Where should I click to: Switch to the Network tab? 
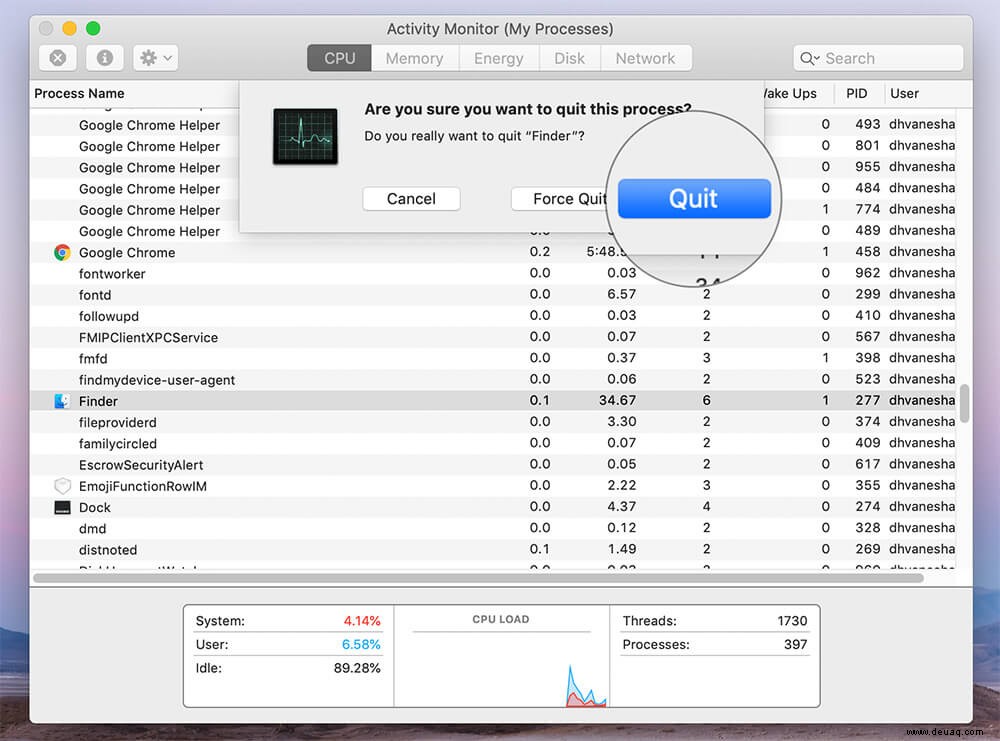(645, 58)
